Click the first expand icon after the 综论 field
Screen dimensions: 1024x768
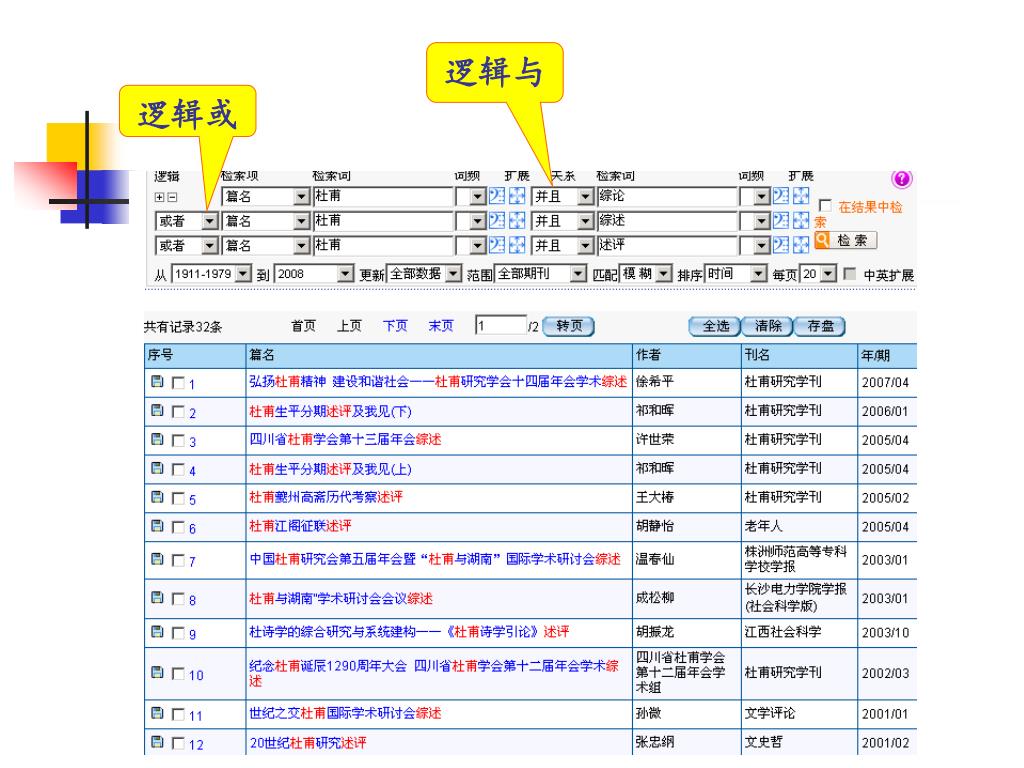(781, 196)
